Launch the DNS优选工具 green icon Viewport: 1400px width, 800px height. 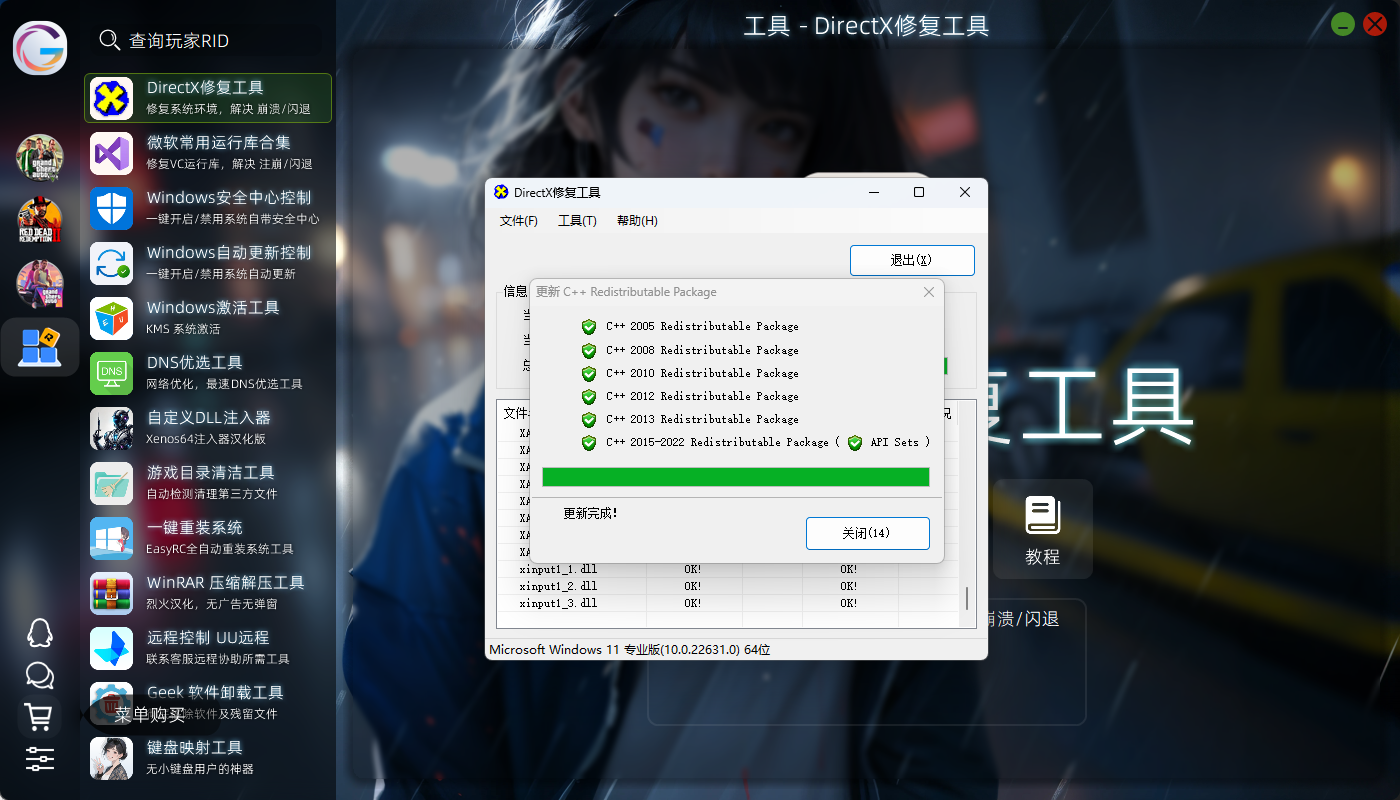click(x=112, y=373)
